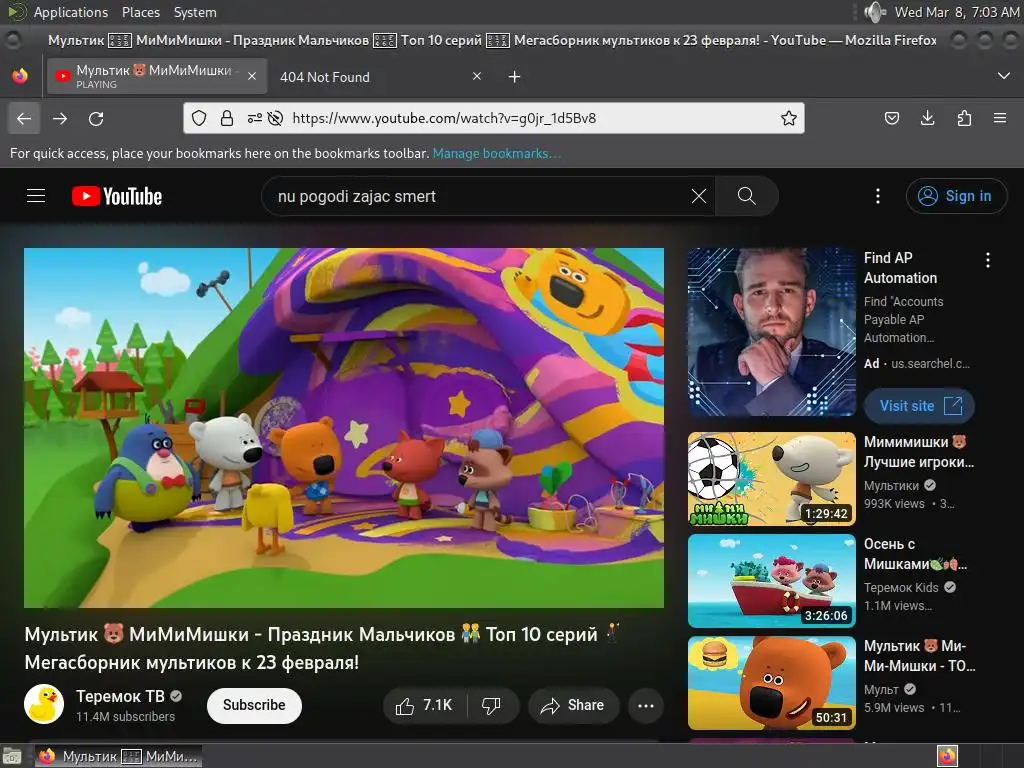This screenshot has height=768, width=1024.
Task: Open the Find AP Automation ad thumbnail
Action: pos(771,332)
